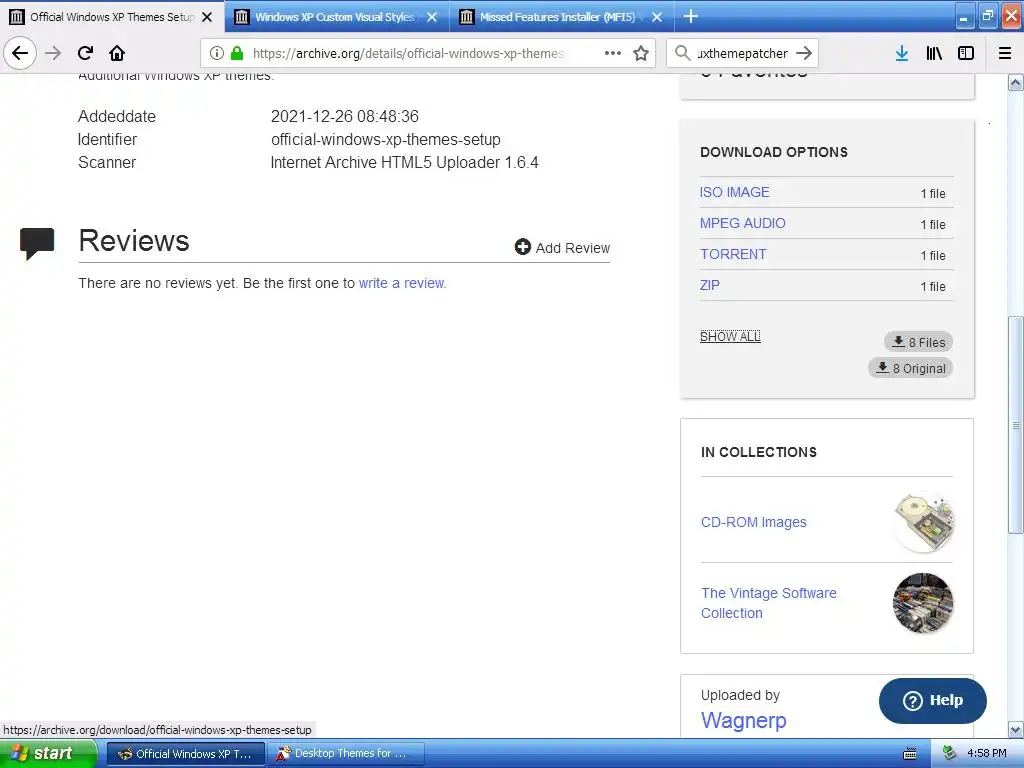The height and width of the screenshot is (768, 1024).
Task: Switch to Windows XP Custom Visual Styles tab
Action: pyautogui.click(x=335, y=17)
